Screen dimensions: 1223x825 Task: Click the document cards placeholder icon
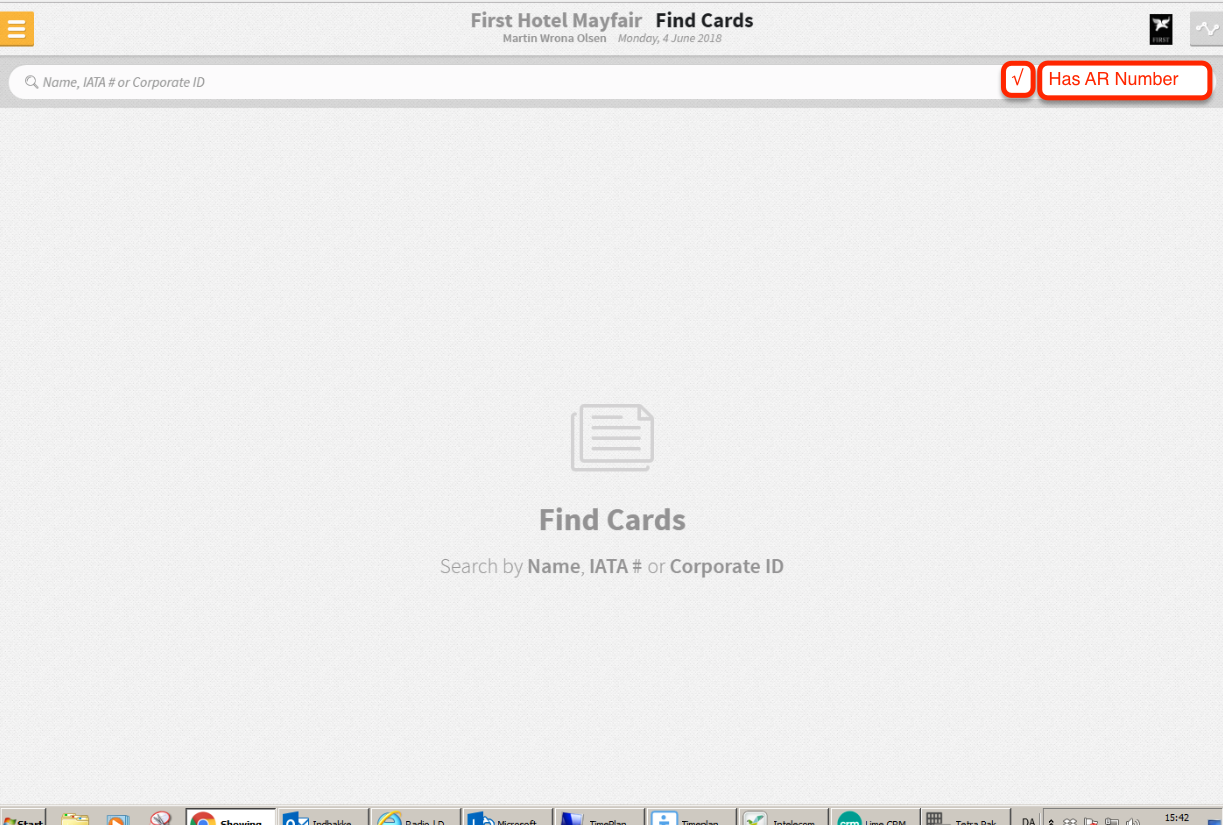tap(612, 437)
